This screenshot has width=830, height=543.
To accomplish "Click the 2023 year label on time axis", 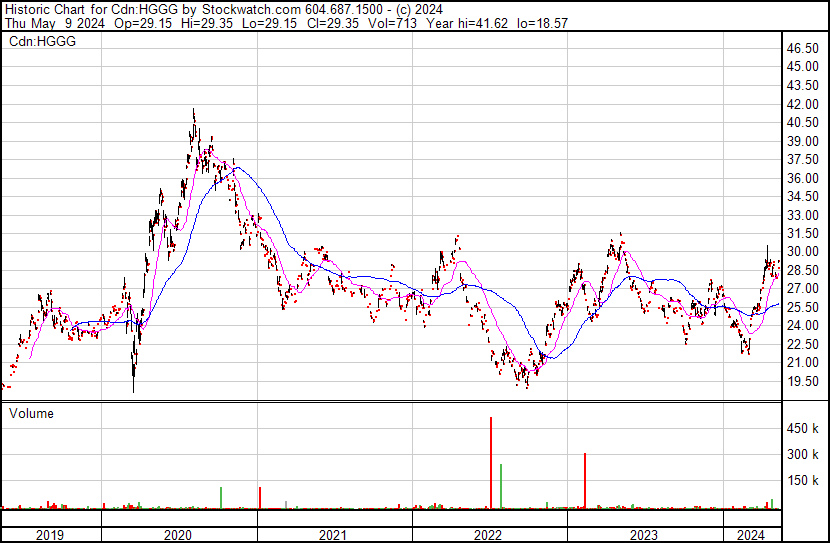I will tap(644, 535).
